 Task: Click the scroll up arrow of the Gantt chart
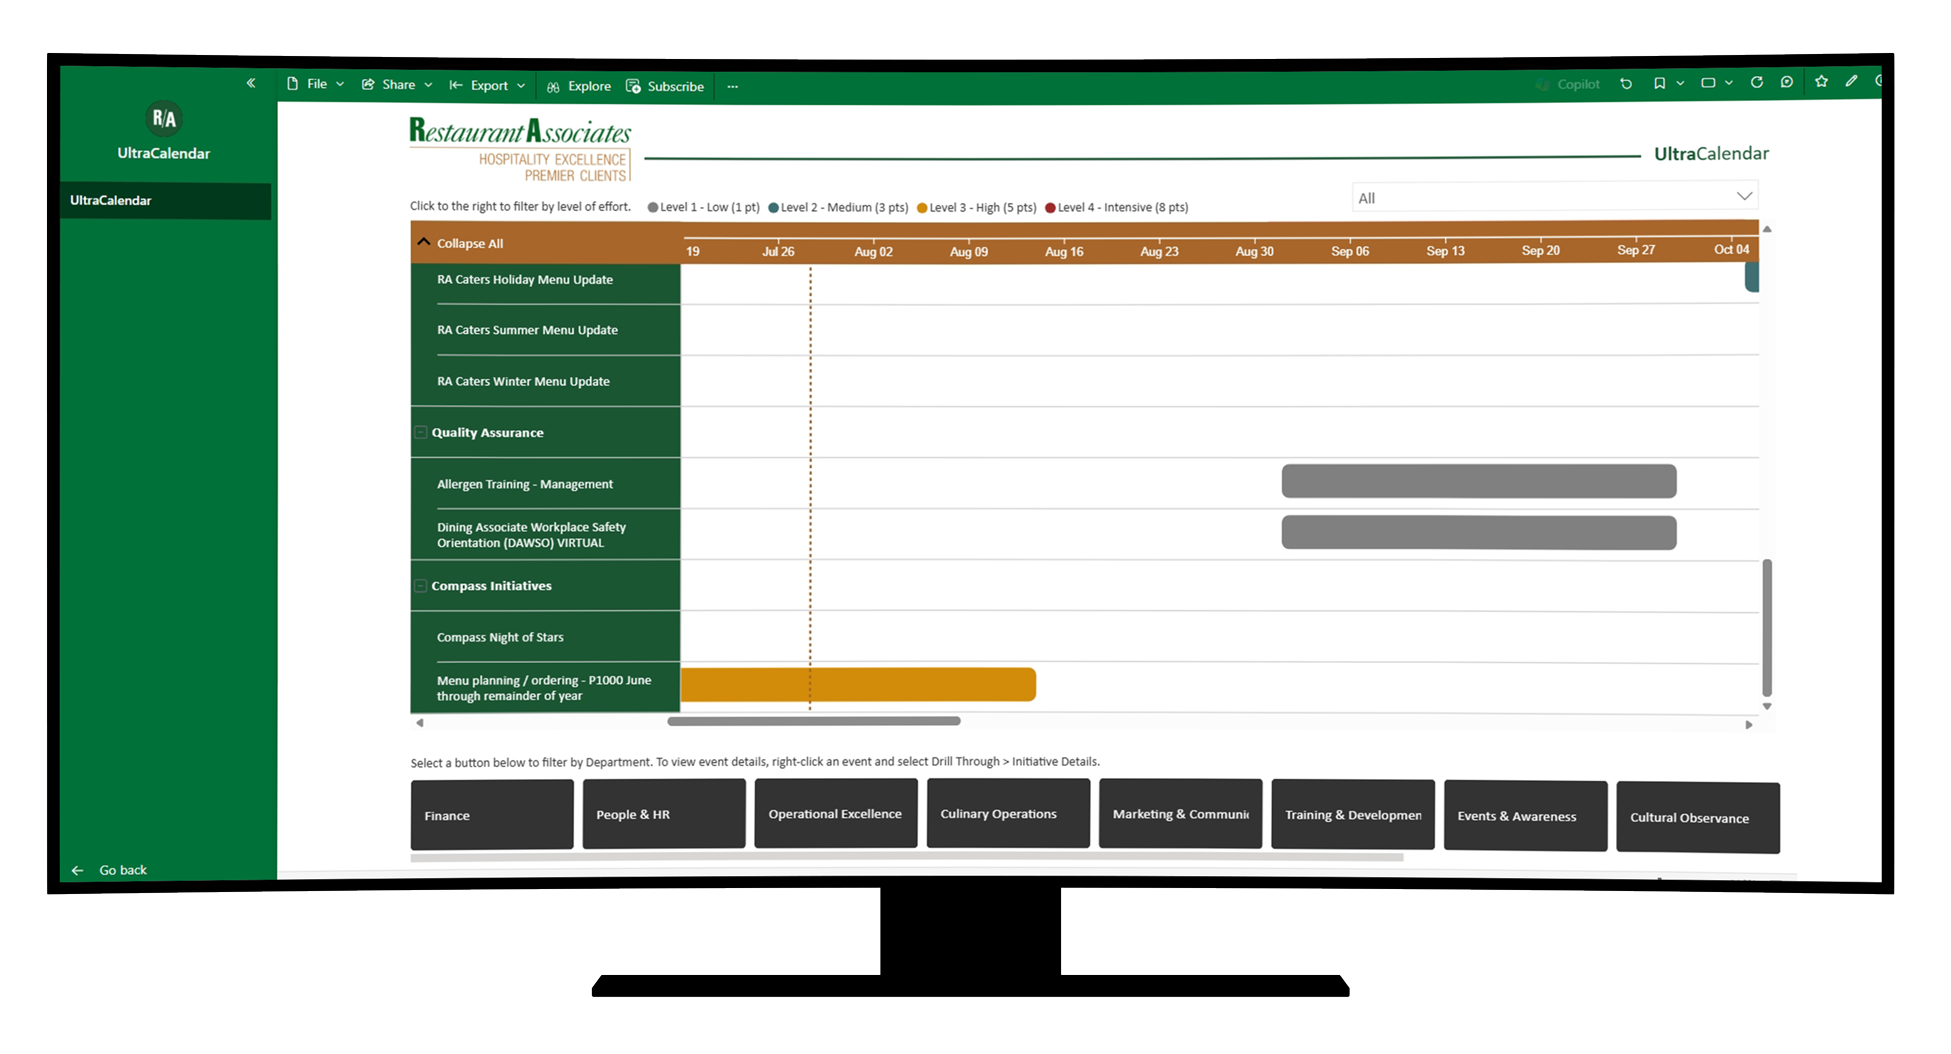1767,229
